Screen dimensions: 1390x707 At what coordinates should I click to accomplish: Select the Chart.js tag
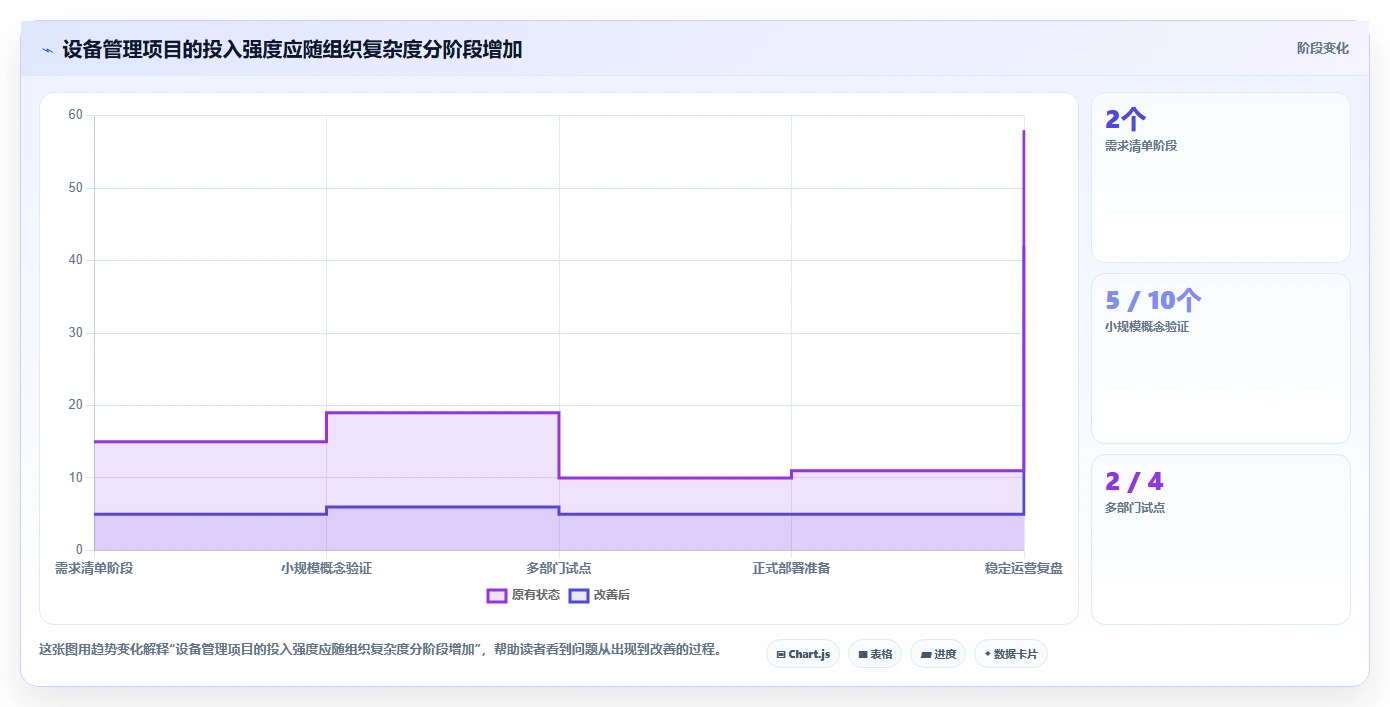803,654
